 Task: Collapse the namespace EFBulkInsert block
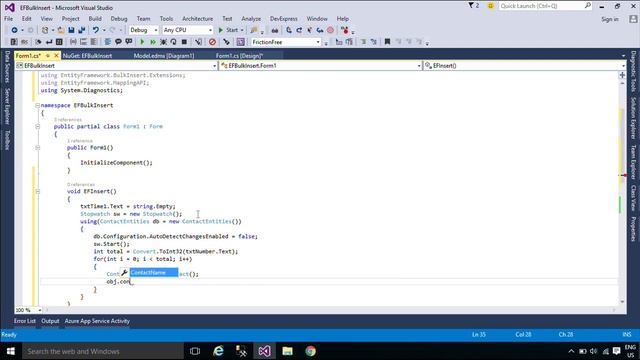click(x=38, y=105)
